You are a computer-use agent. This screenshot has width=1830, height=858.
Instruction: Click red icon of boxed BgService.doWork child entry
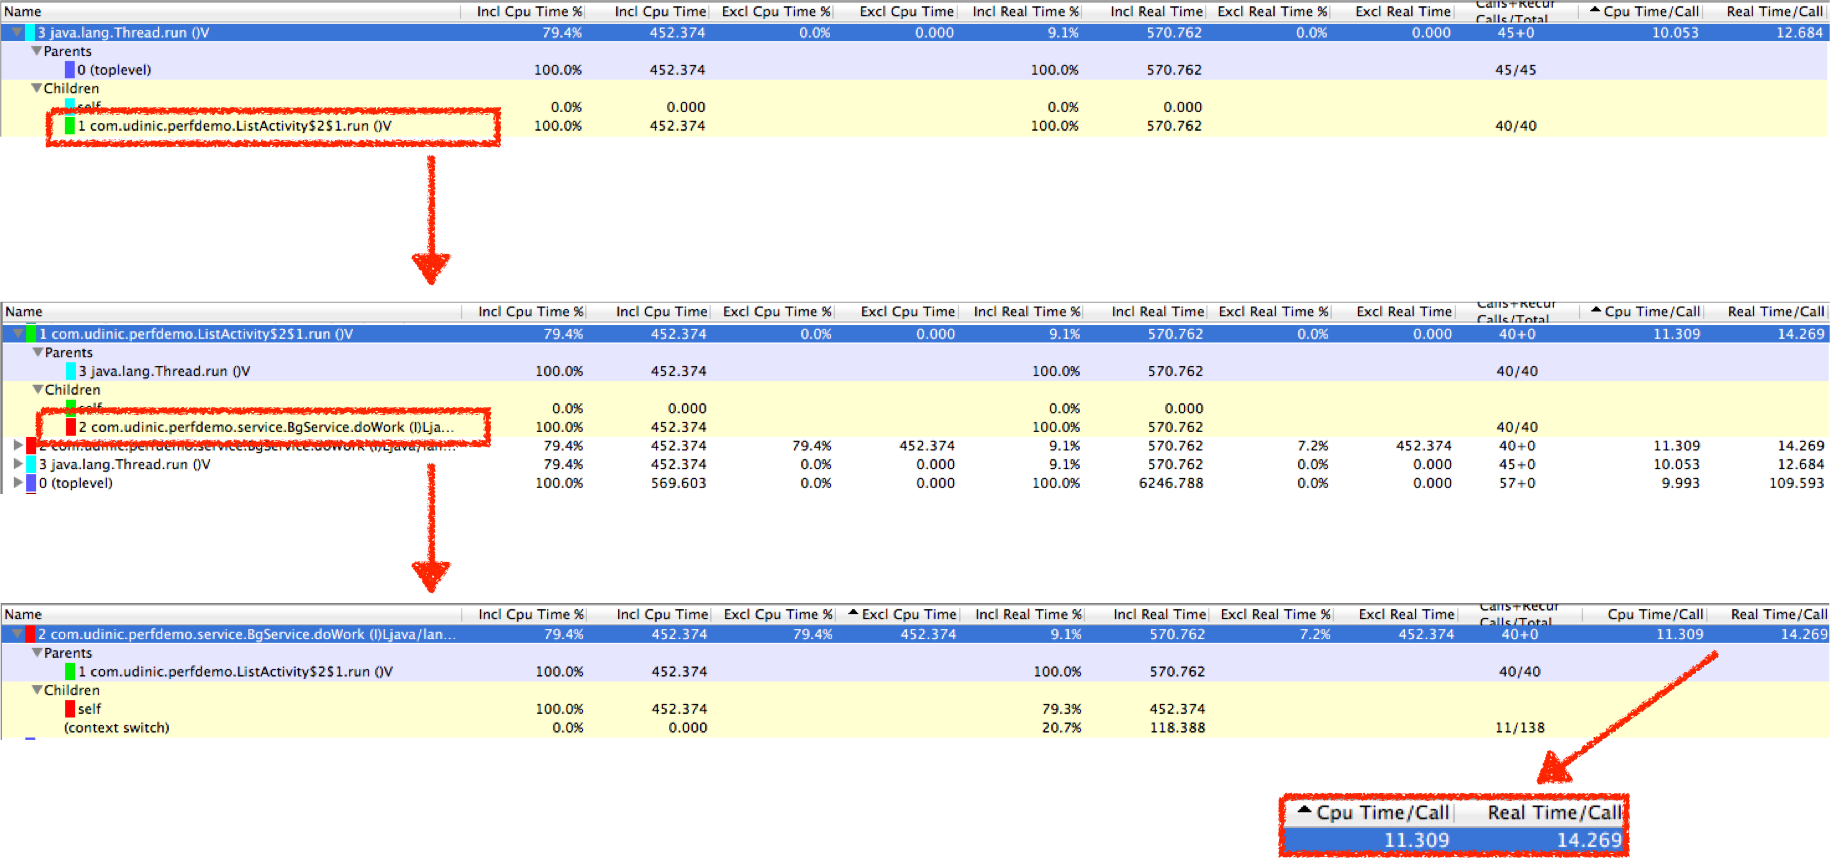71,427
